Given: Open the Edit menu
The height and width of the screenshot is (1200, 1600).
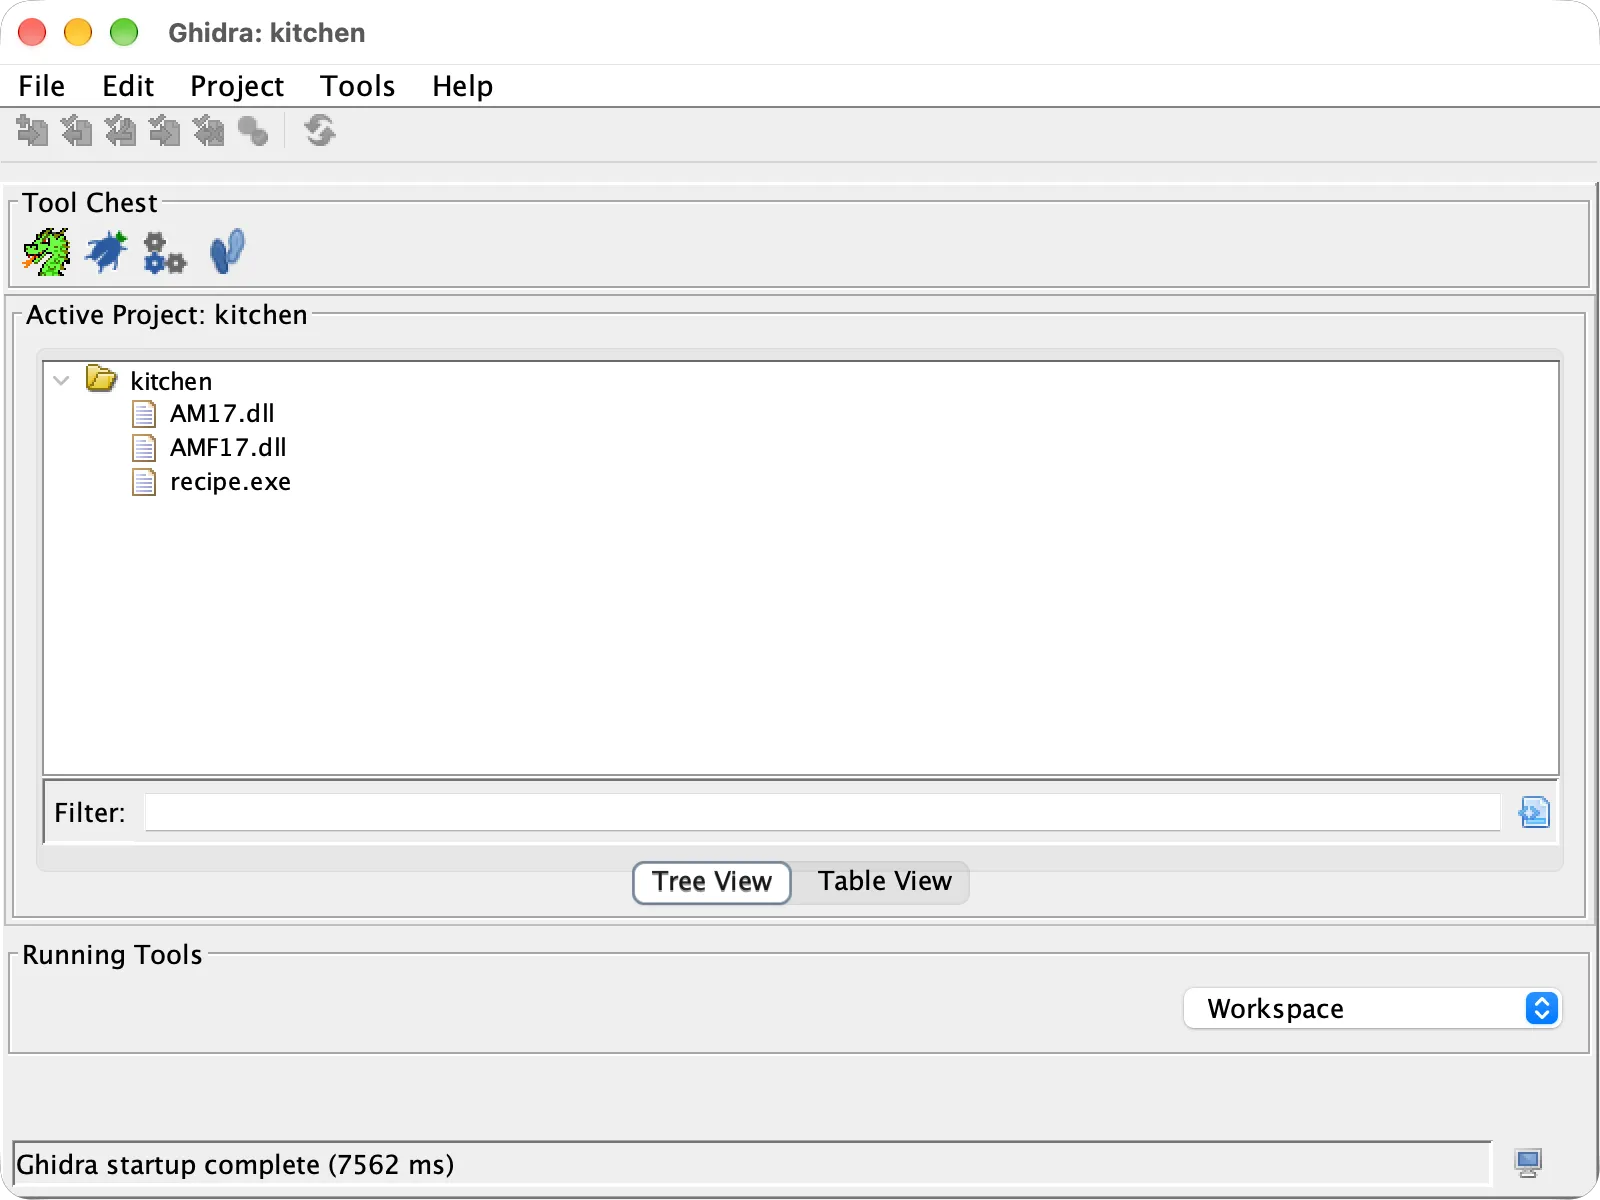Looking at the screenshot, I should 128,86.
